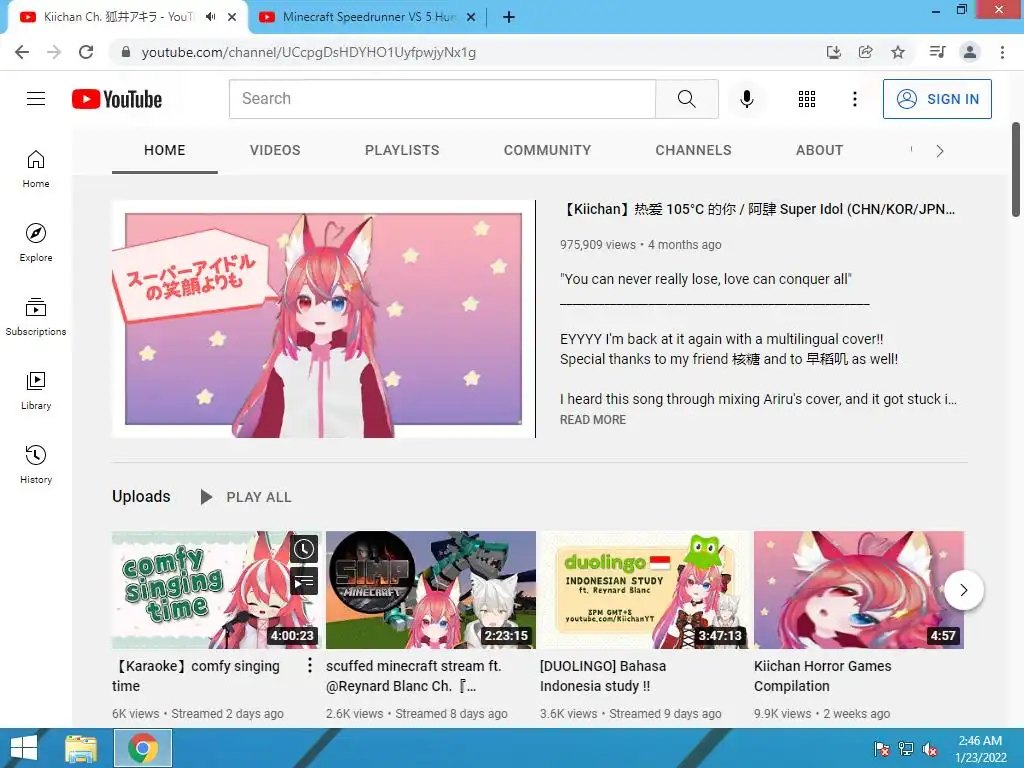Click the muted volume tray icon
1024x768 pixels.
tap(930, 749)
